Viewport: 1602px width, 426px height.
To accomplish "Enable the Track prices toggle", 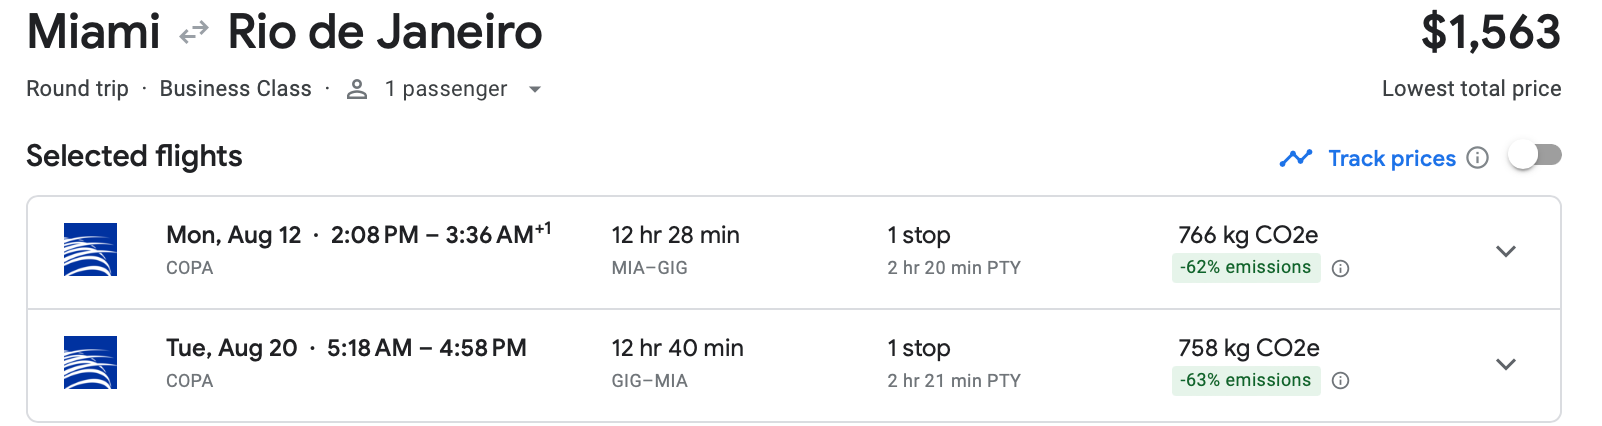I will pos(1535,155).
